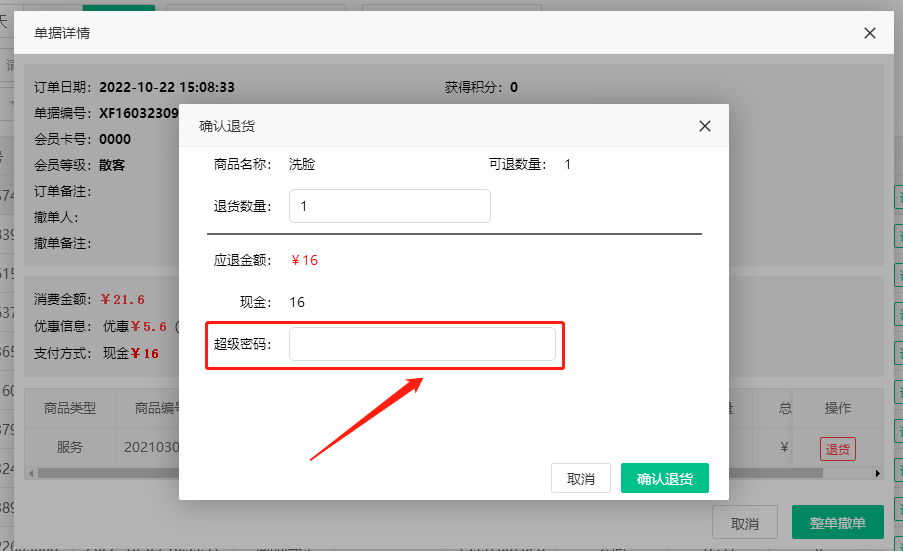Click the 退货数量 input field
Screen dimensions: 903x551
[389, 206]
